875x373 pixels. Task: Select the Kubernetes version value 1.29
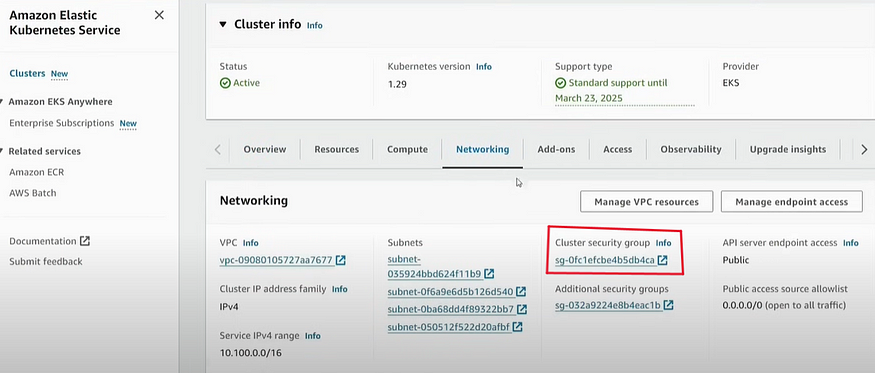[x=397, y=85]
